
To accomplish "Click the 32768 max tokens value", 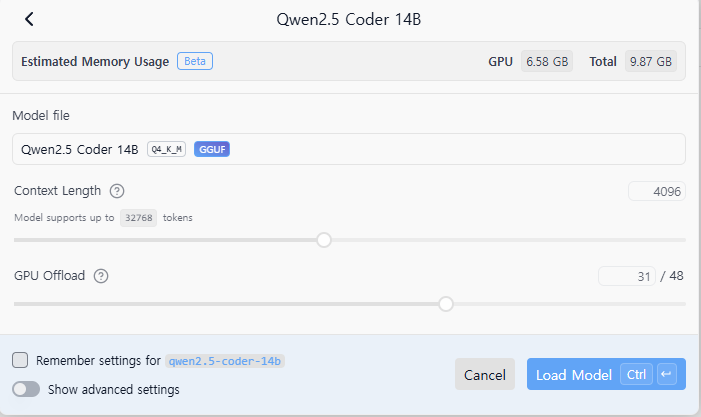I will click(139, 218).
